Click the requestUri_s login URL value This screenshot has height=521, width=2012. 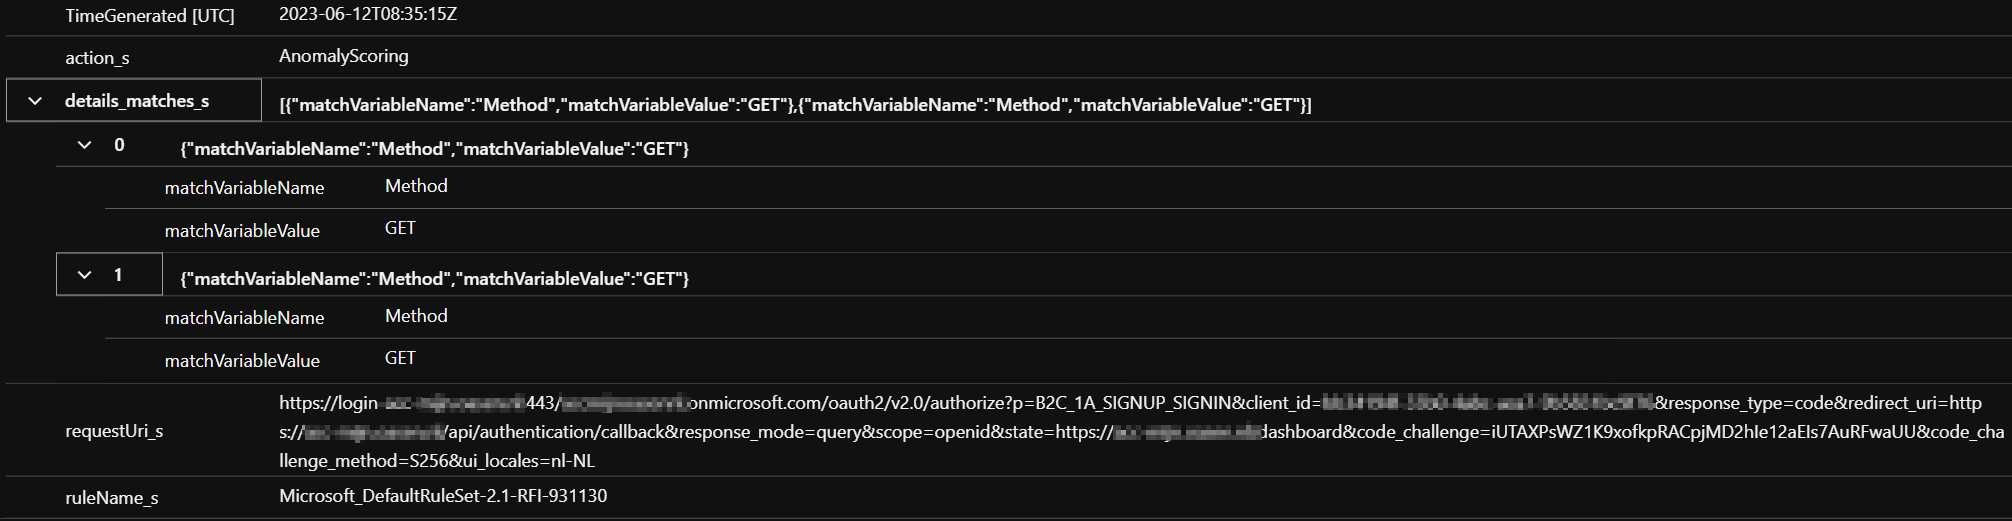1142,432
